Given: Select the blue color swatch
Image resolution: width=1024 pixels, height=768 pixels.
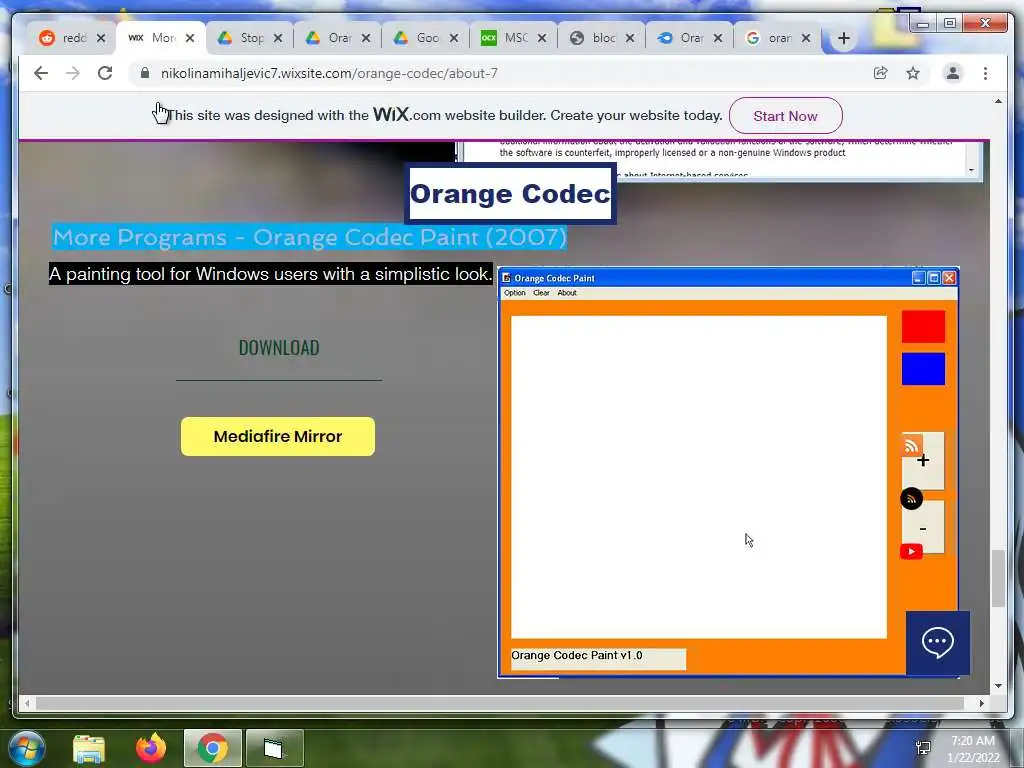Looking at the screenshot, I should coord(923,369).
